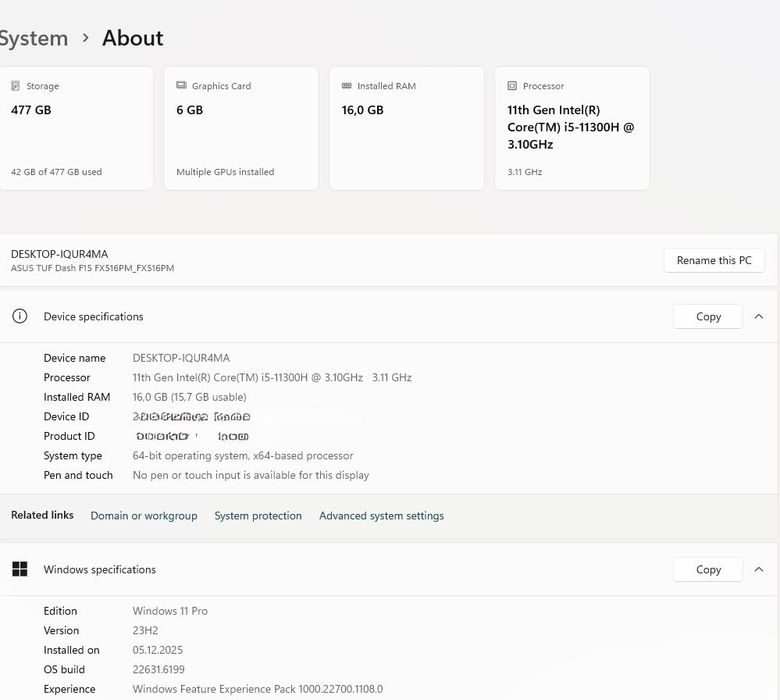Open the Domain or workgroup link

[144, 516]
